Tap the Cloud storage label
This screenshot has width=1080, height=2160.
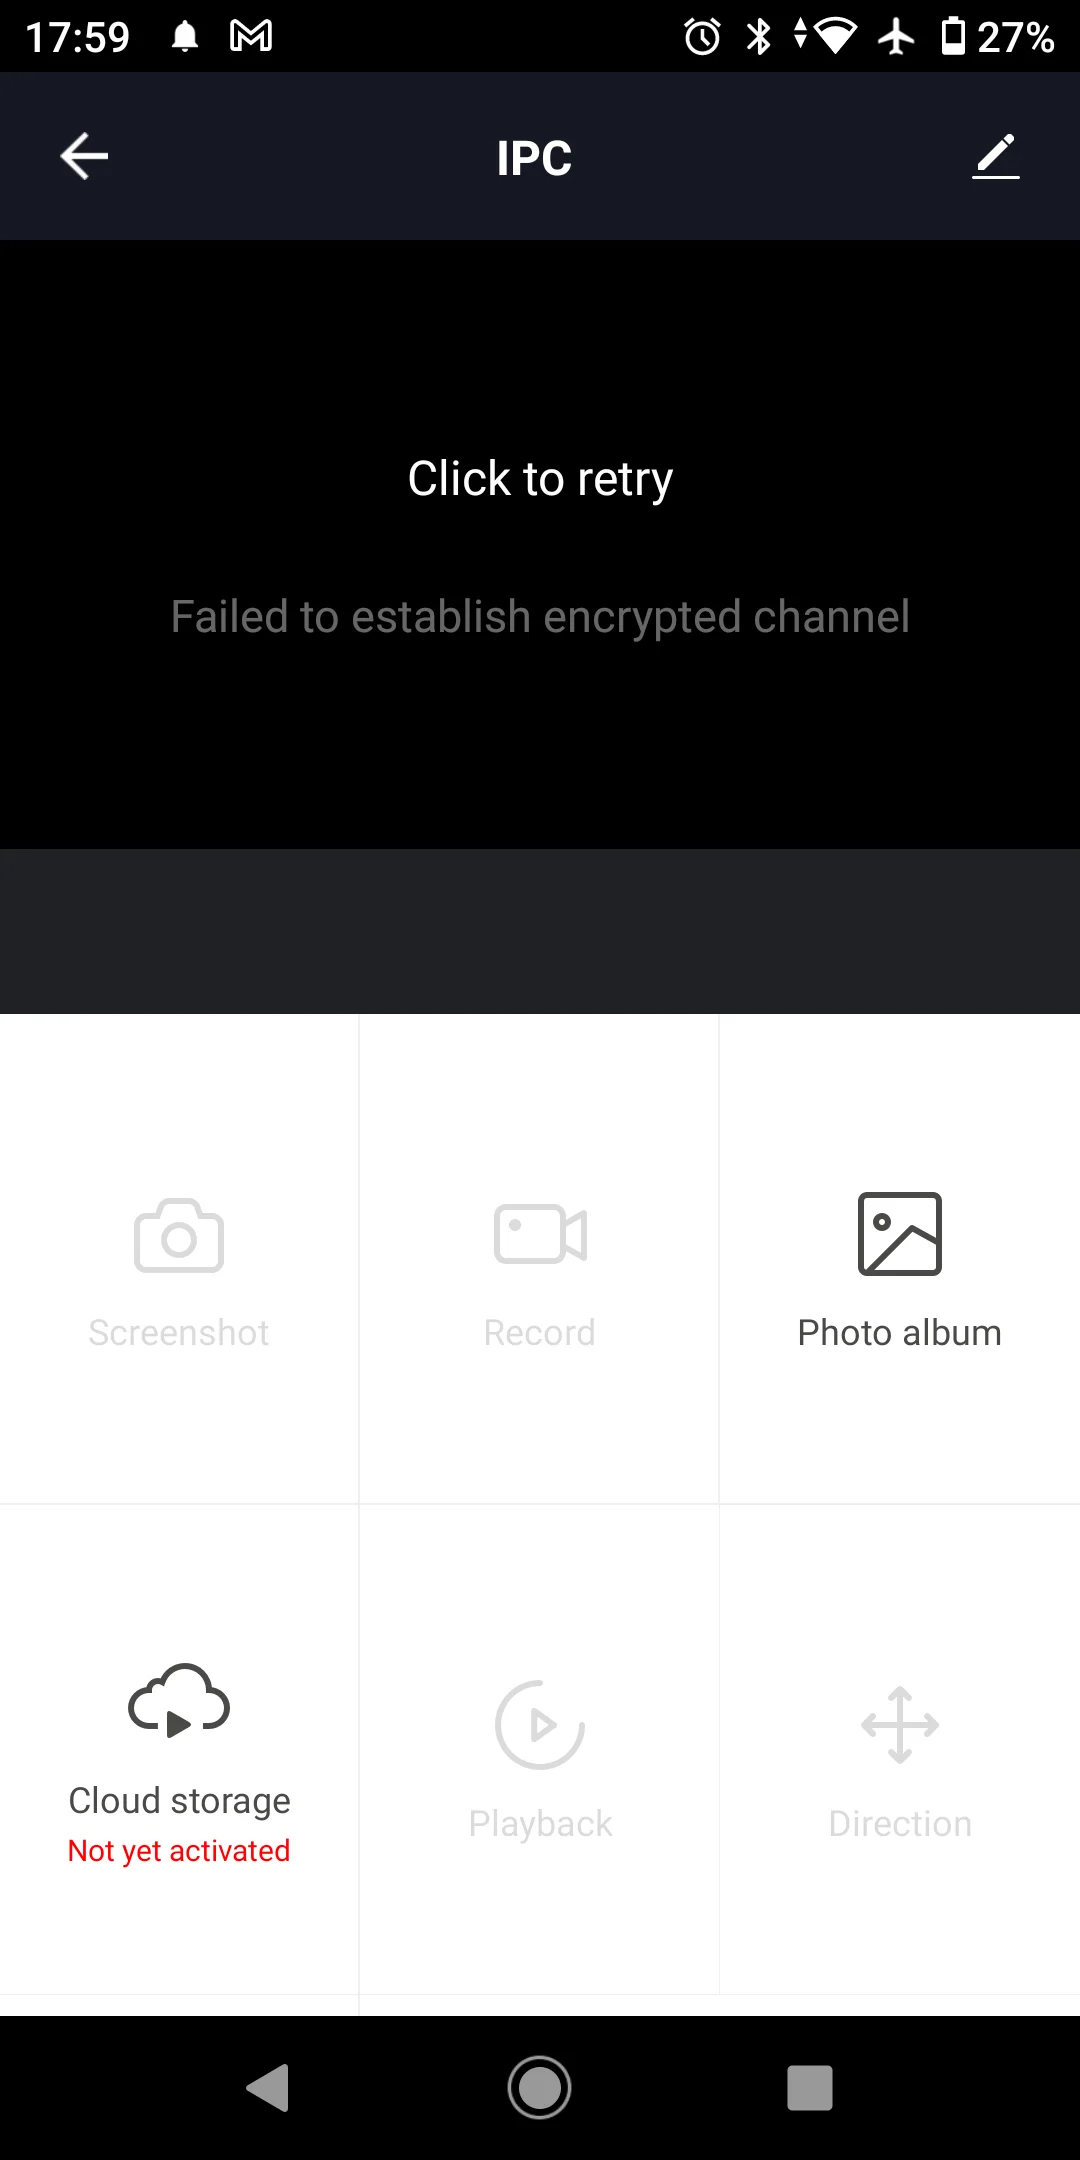(x=179, y=1801)
